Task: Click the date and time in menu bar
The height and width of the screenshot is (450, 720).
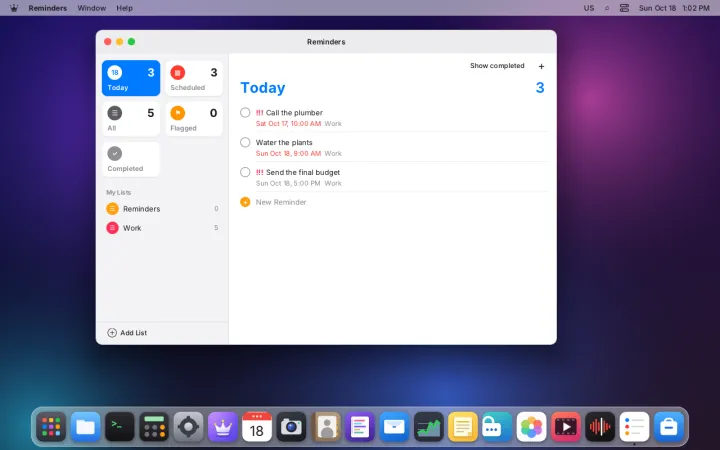Action: (x=674, y=8)
